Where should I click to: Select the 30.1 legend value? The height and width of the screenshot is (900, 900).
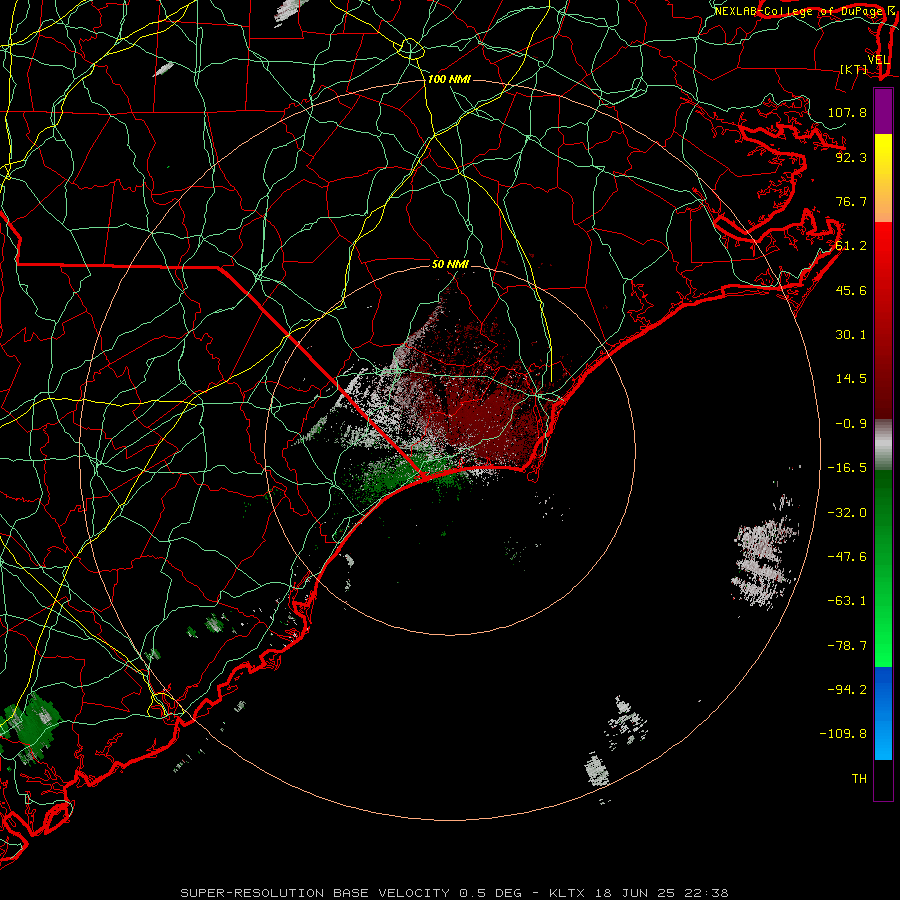click(851, 335)
